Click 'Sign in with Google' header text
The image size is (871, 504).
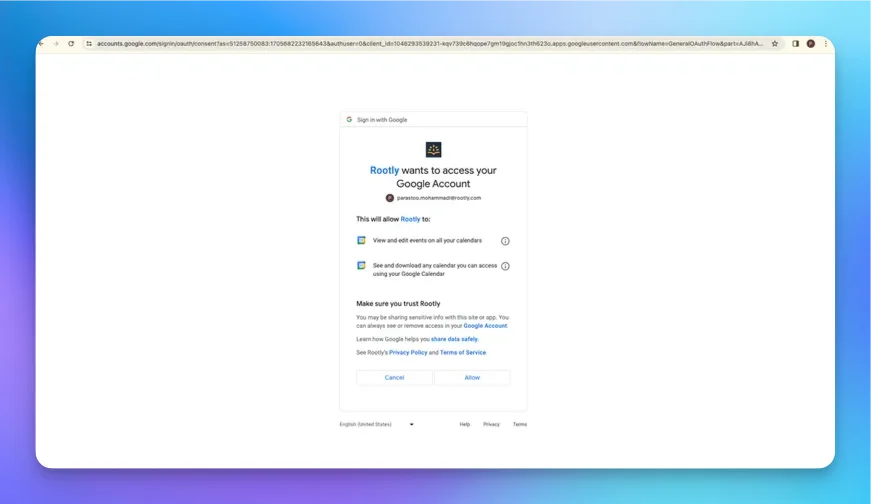click(x=382, y=119)
